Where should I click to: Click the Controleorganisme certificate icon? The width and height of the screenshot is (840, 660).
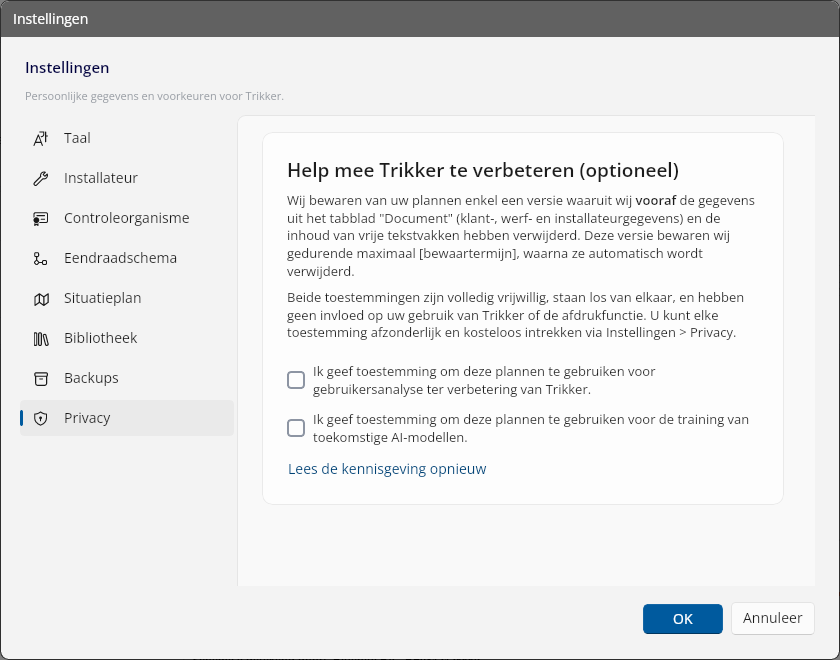point(41,219)
